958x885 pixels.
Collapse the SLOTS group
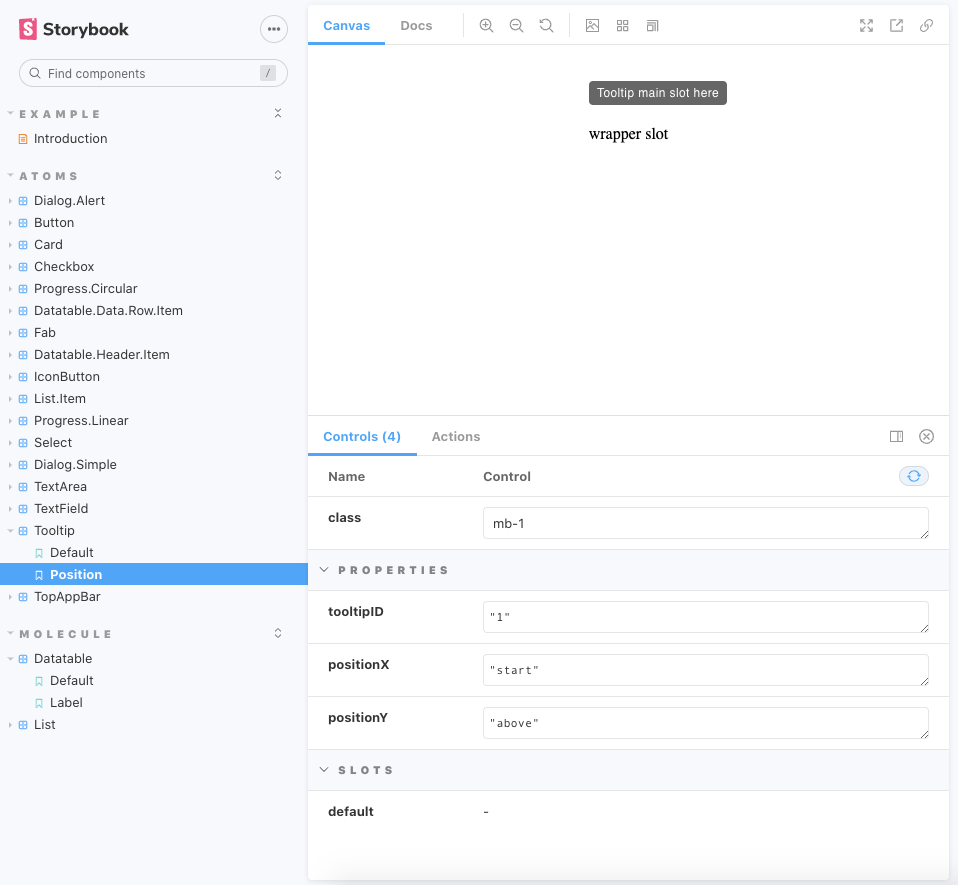pyautogui.click(x=357, y=770)
